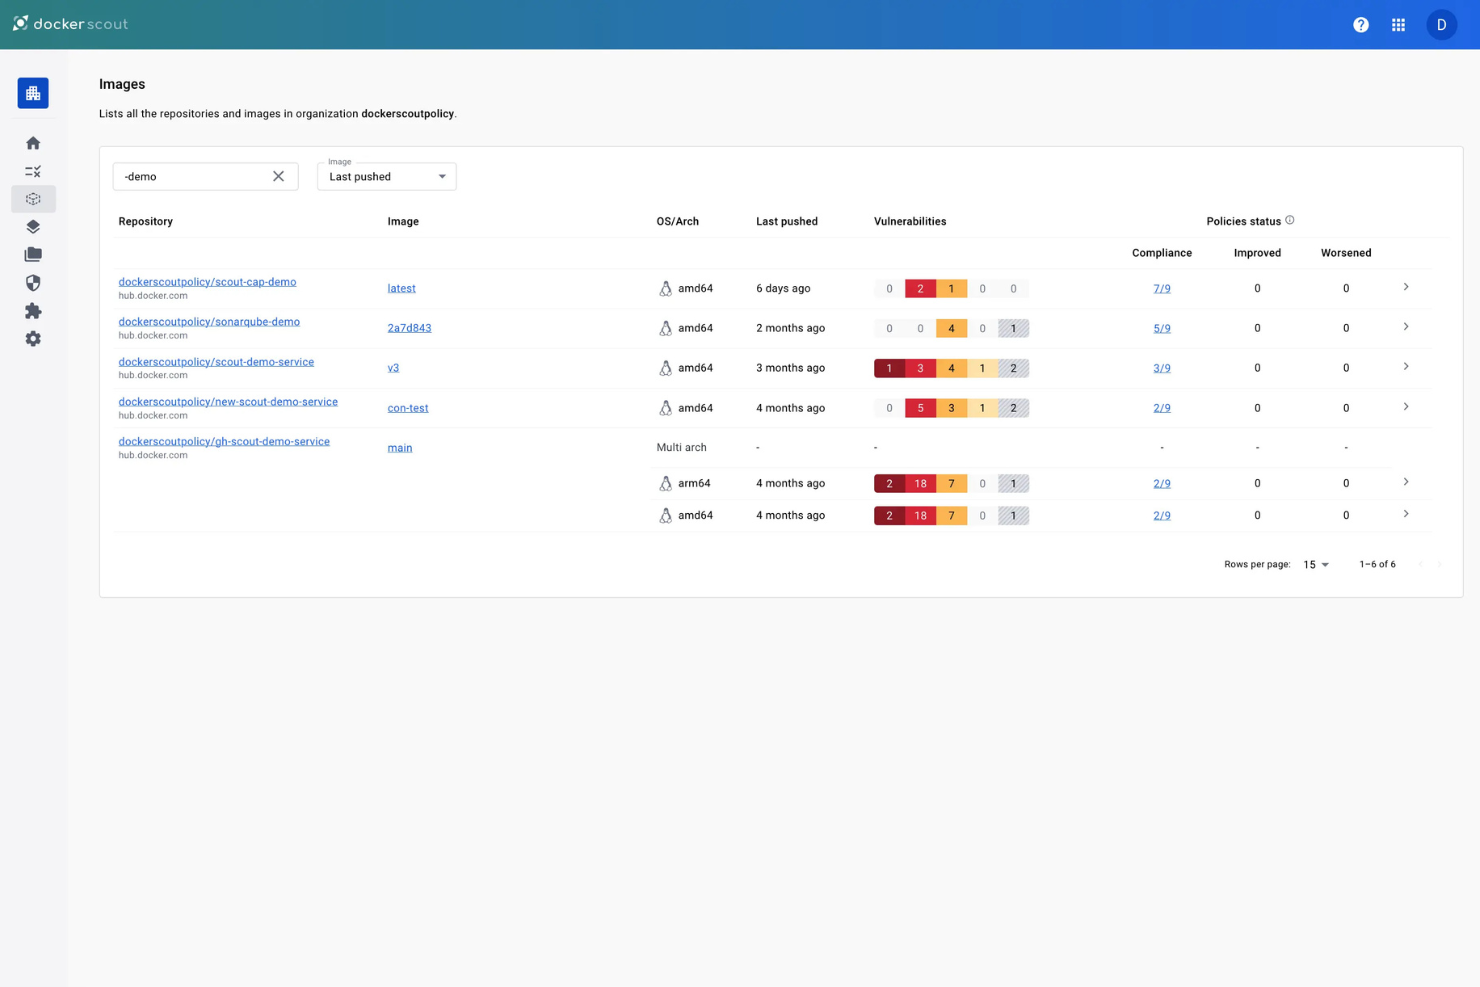Expand the row for scout-cap-demo latest image

(1406, 287)
